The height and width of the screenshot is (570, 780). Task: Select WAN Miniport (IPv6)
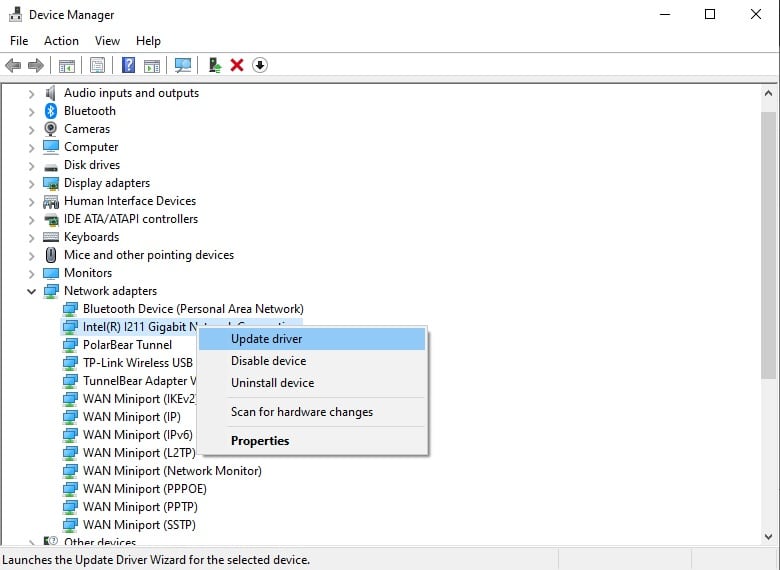click(138, 435)
